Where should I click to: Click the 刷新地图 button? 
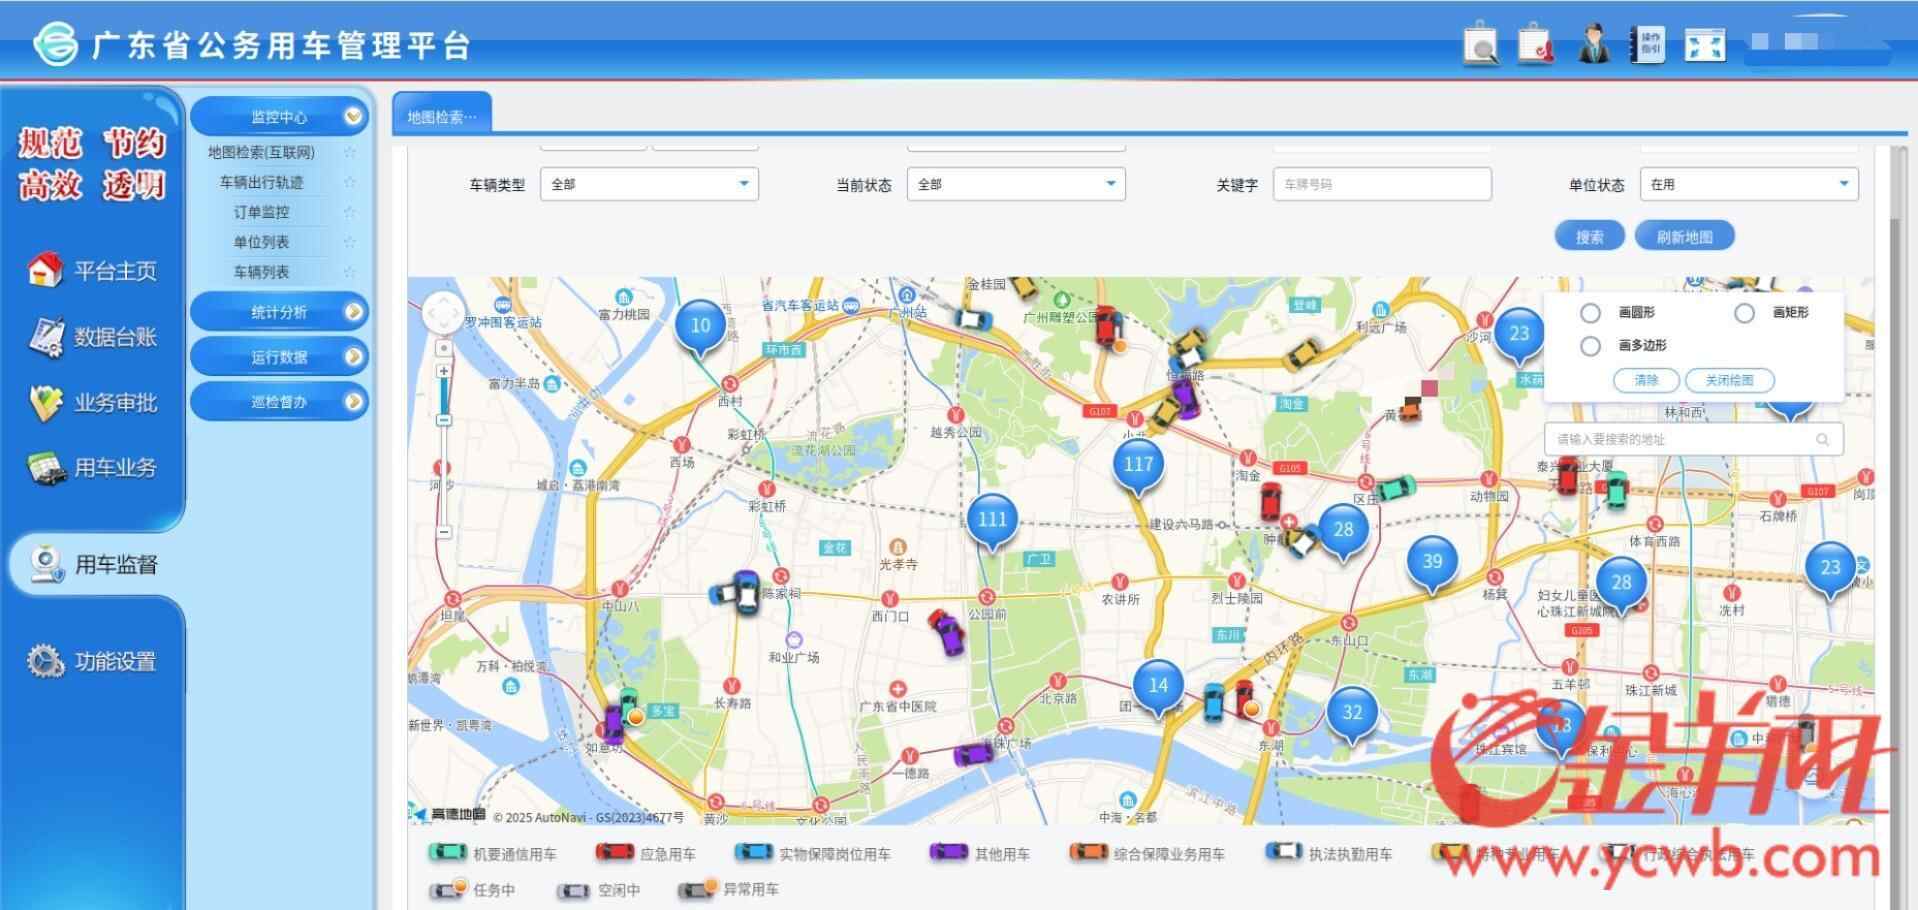pyautogui.click(x=1684, y=237)
